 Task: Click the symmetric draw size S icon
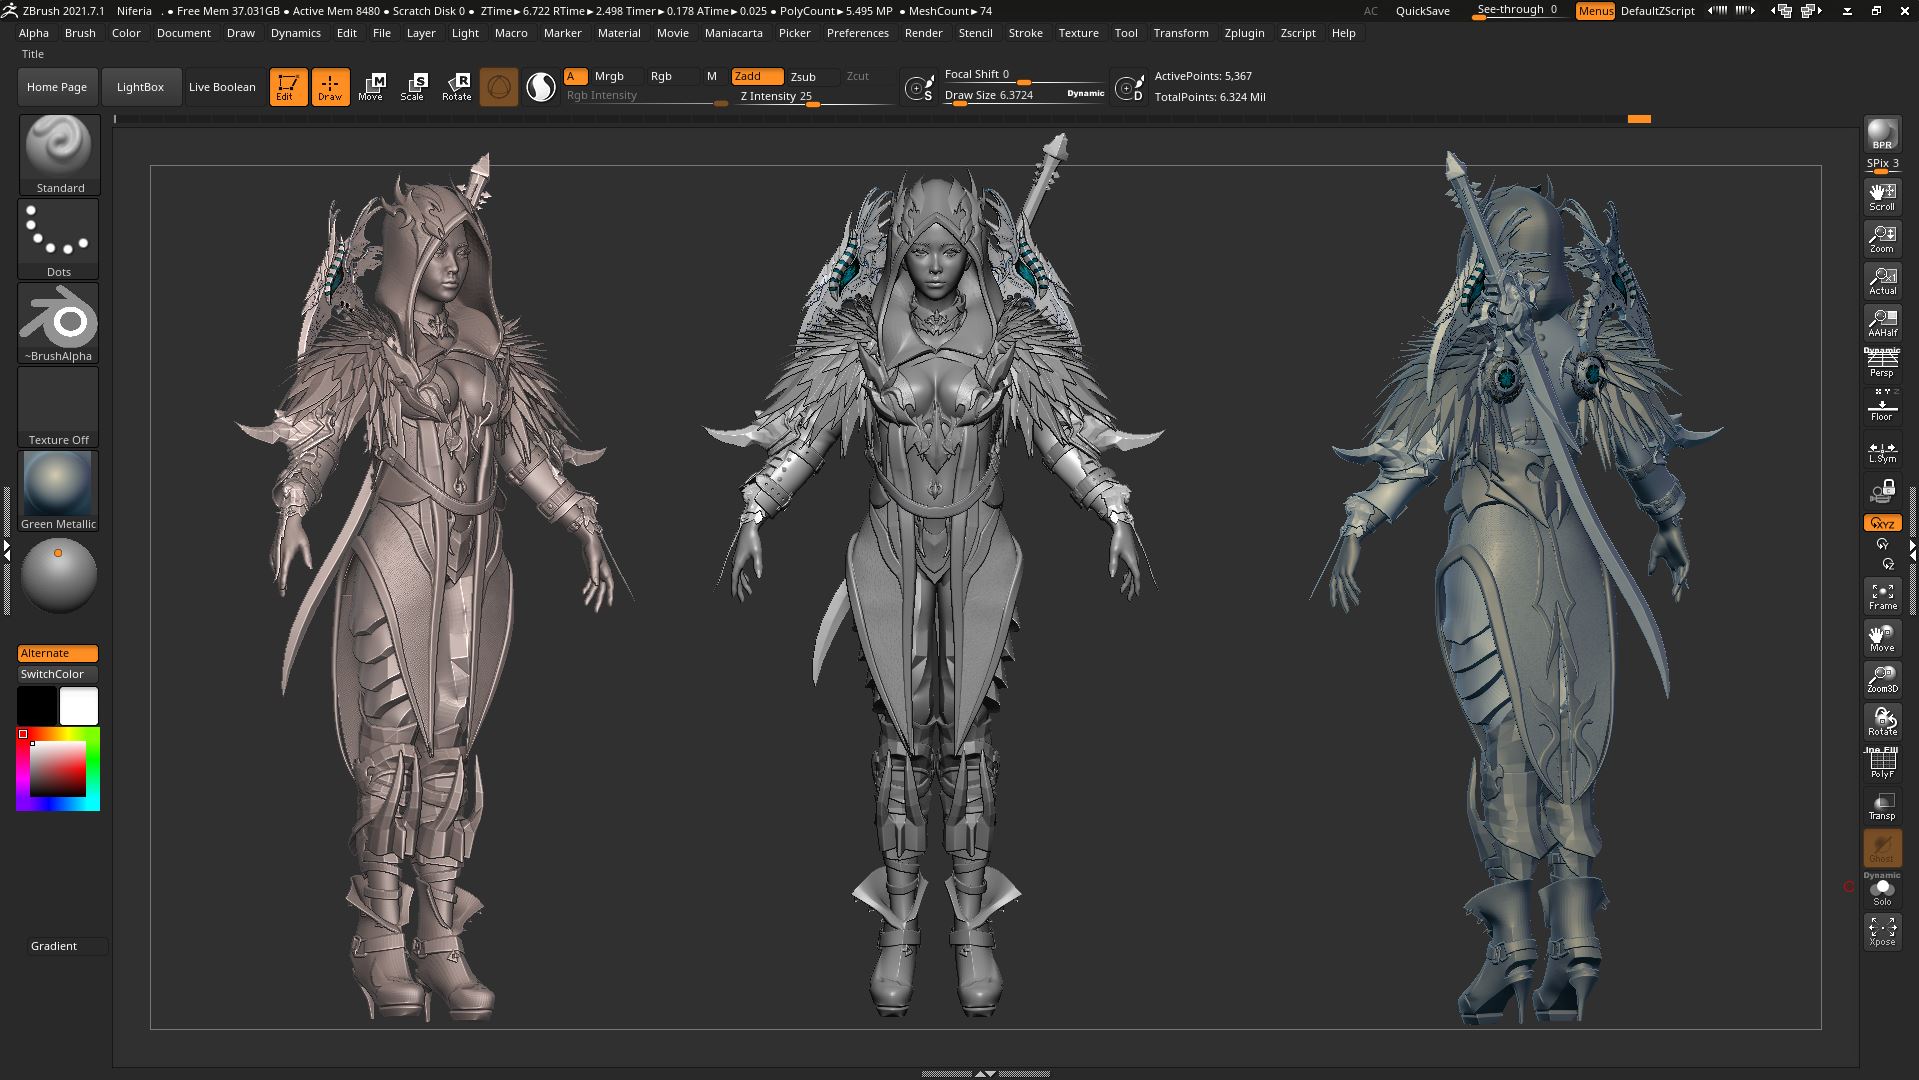coord(919,88)
